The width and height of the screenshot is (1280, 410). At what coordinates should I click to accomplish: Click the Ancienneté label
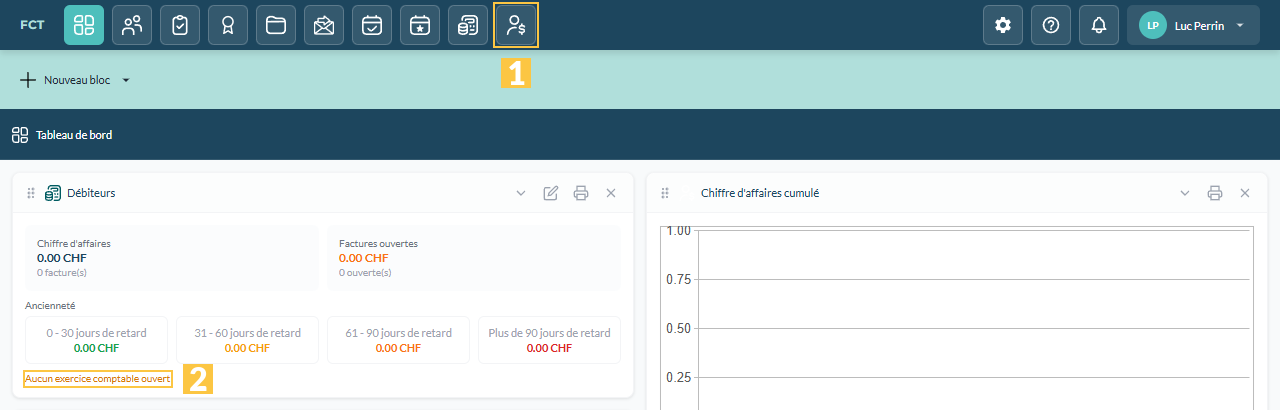pyautogui.click(x=51, y=305)
